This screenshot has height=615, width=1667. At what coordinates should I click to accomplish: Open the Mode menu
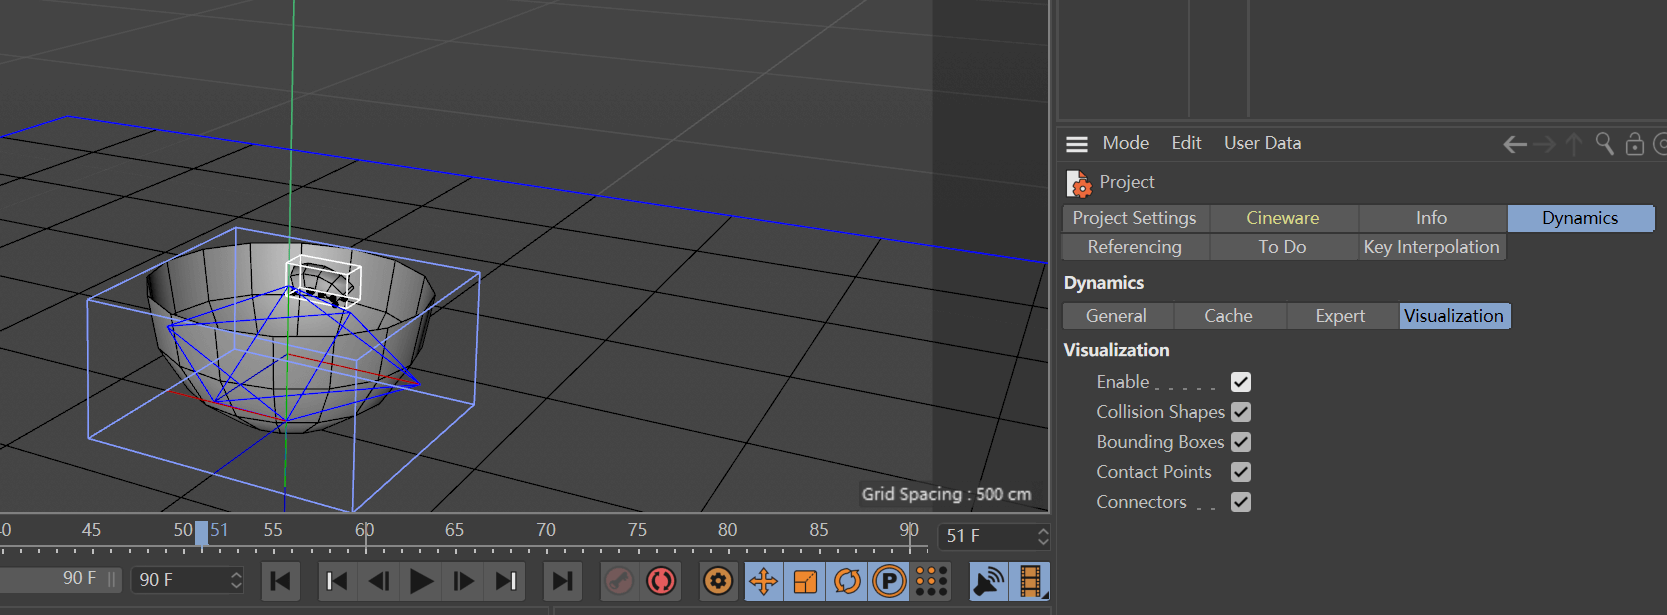pyautogui.click(x=1125, y=143)
